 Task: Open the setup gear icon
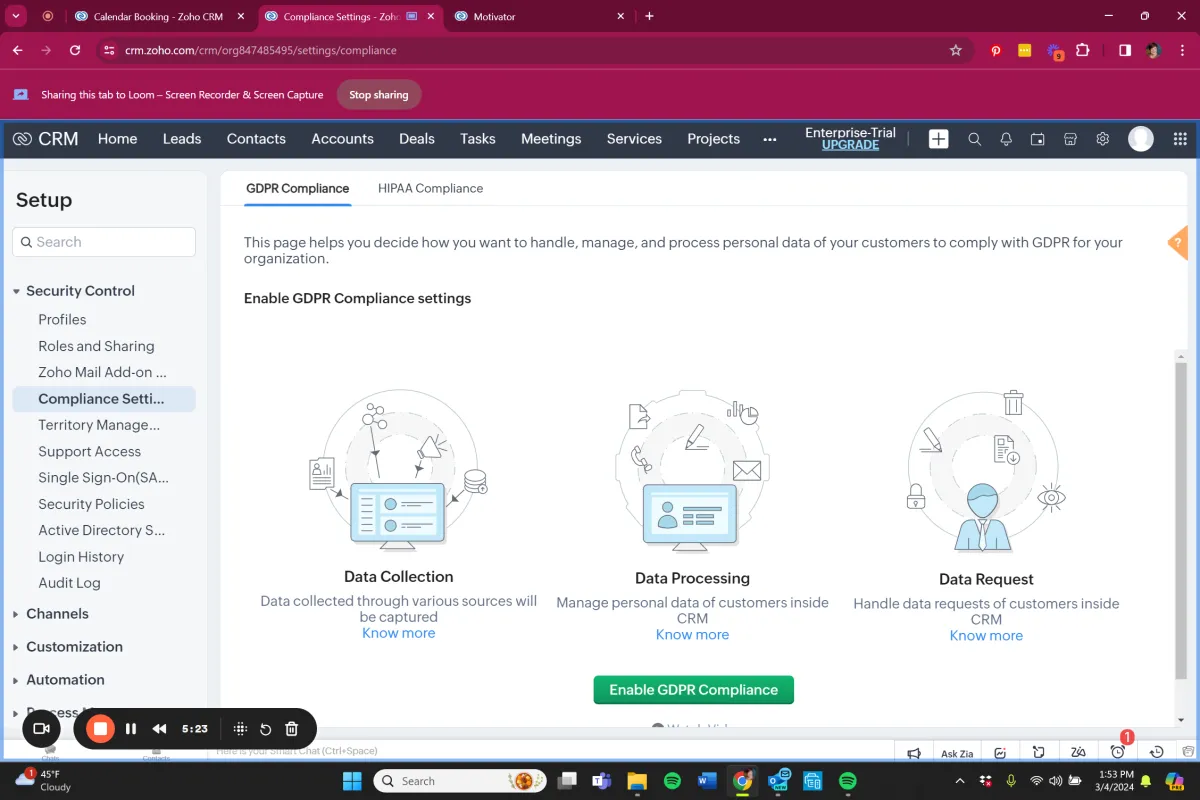(1102, 139)
